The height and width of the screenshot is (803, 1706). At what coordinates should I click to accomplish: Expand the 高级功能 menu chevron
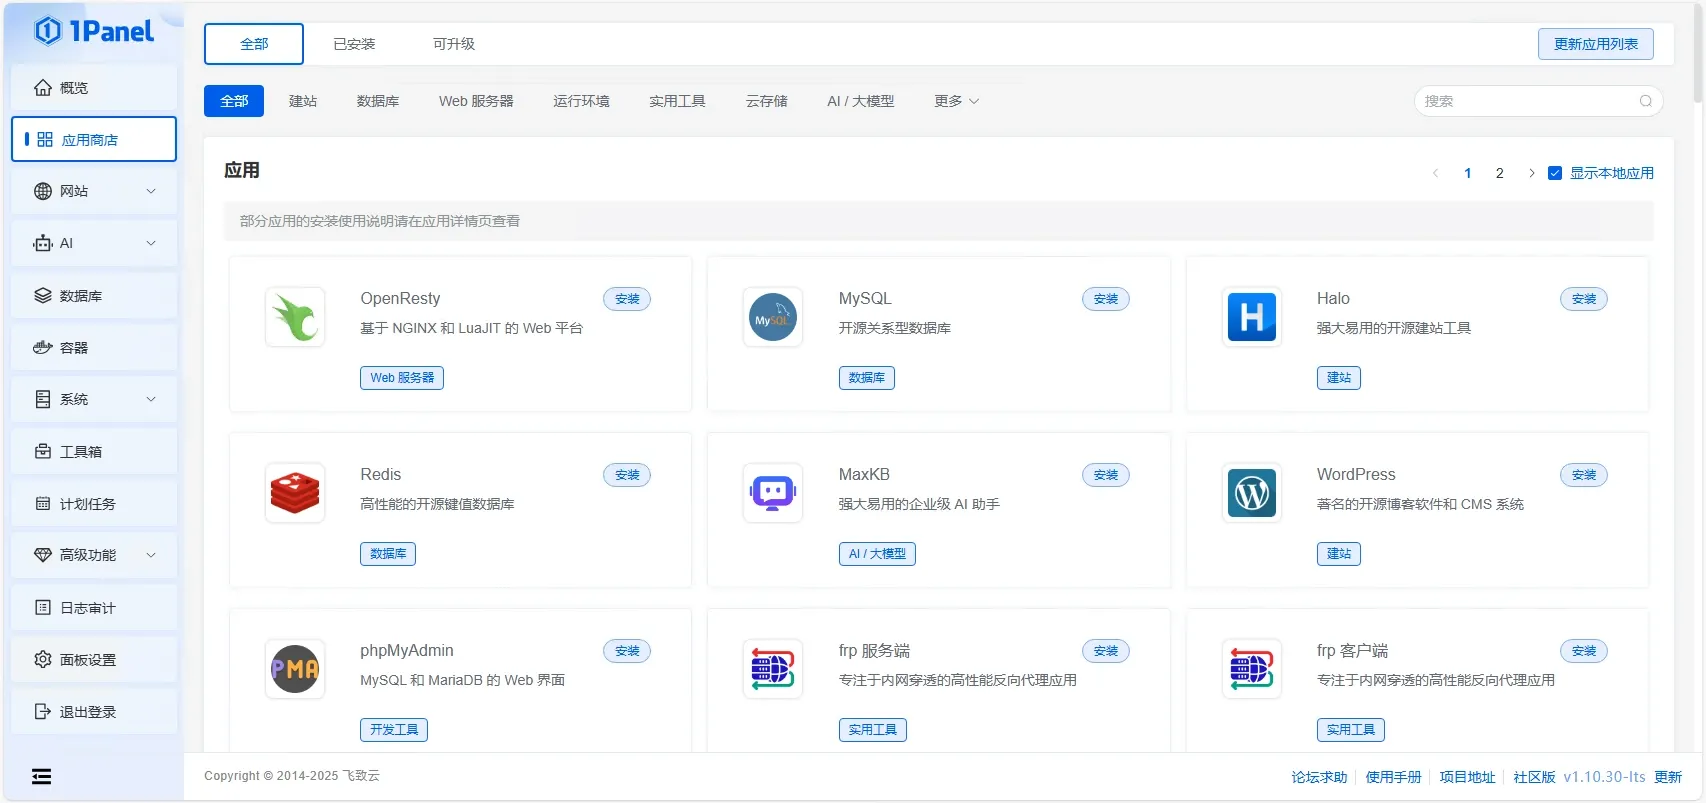pyautogui.click(x=151, y=555)
